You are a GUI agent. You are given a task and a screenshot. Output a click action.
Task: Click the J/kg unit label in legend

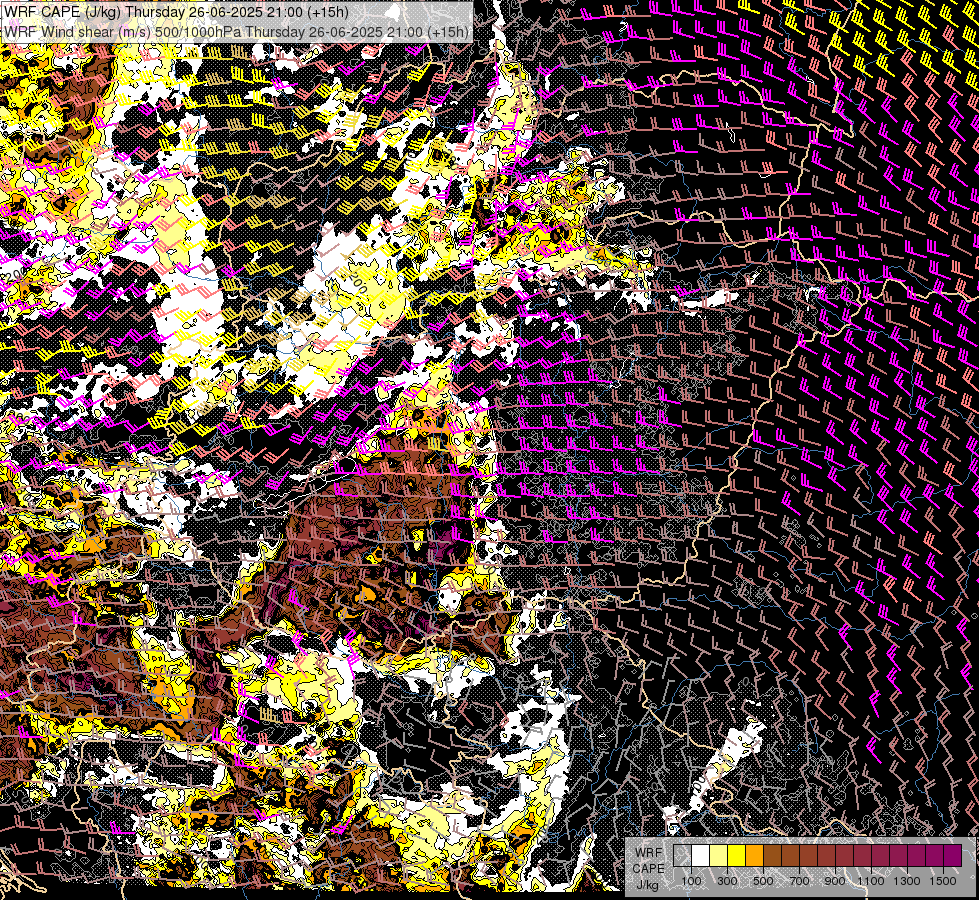[648, 885]
